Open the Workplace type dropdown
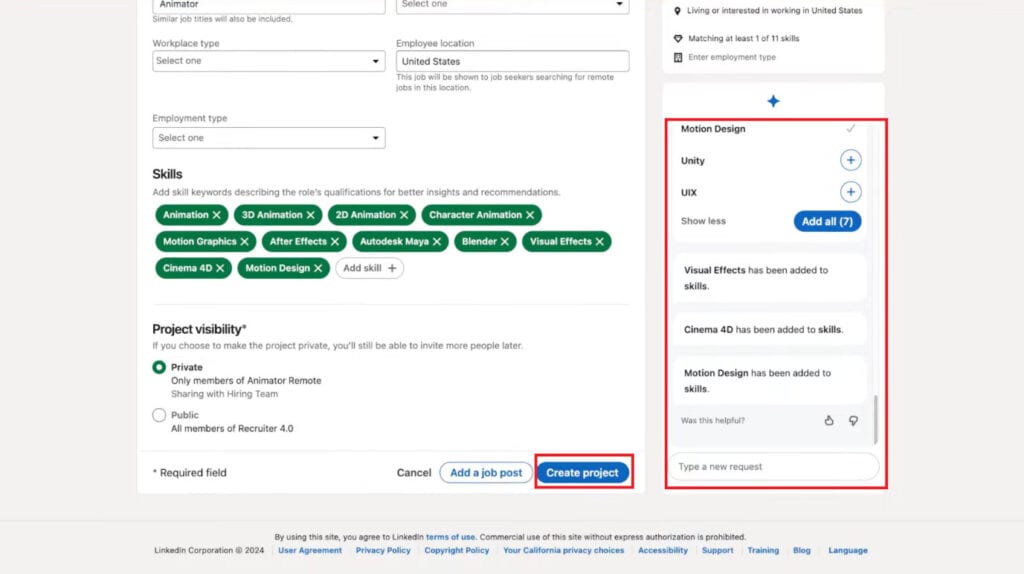1024x574 pixels. (x=268, y=61)
